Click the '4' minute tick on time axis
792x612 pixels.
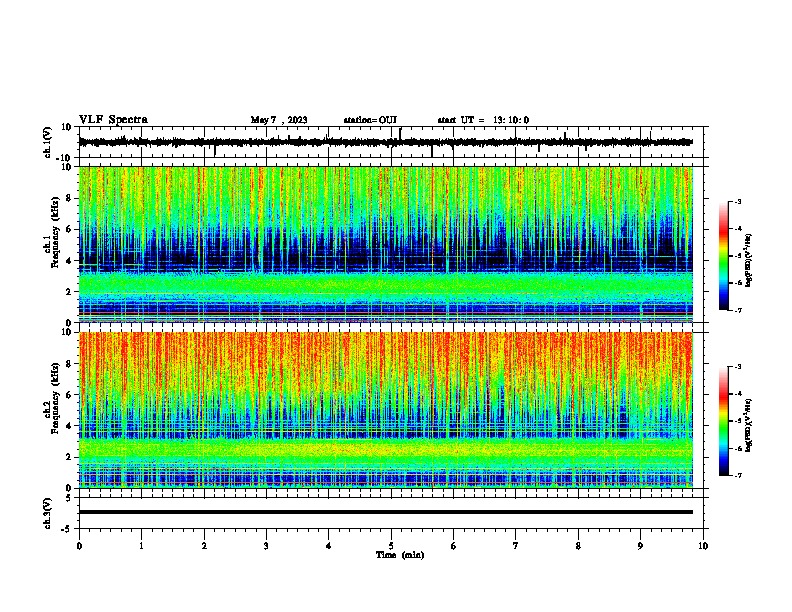(329, 546)
